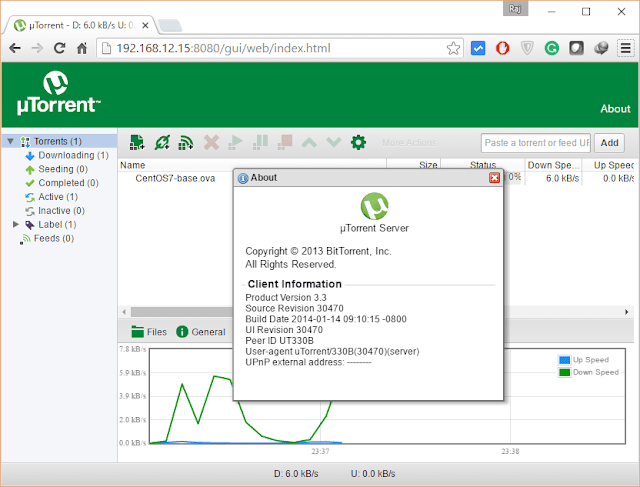Click the horizontal scrollbar left arrow
Viewport: 640px width, 487px height.
tap(124, 312)
